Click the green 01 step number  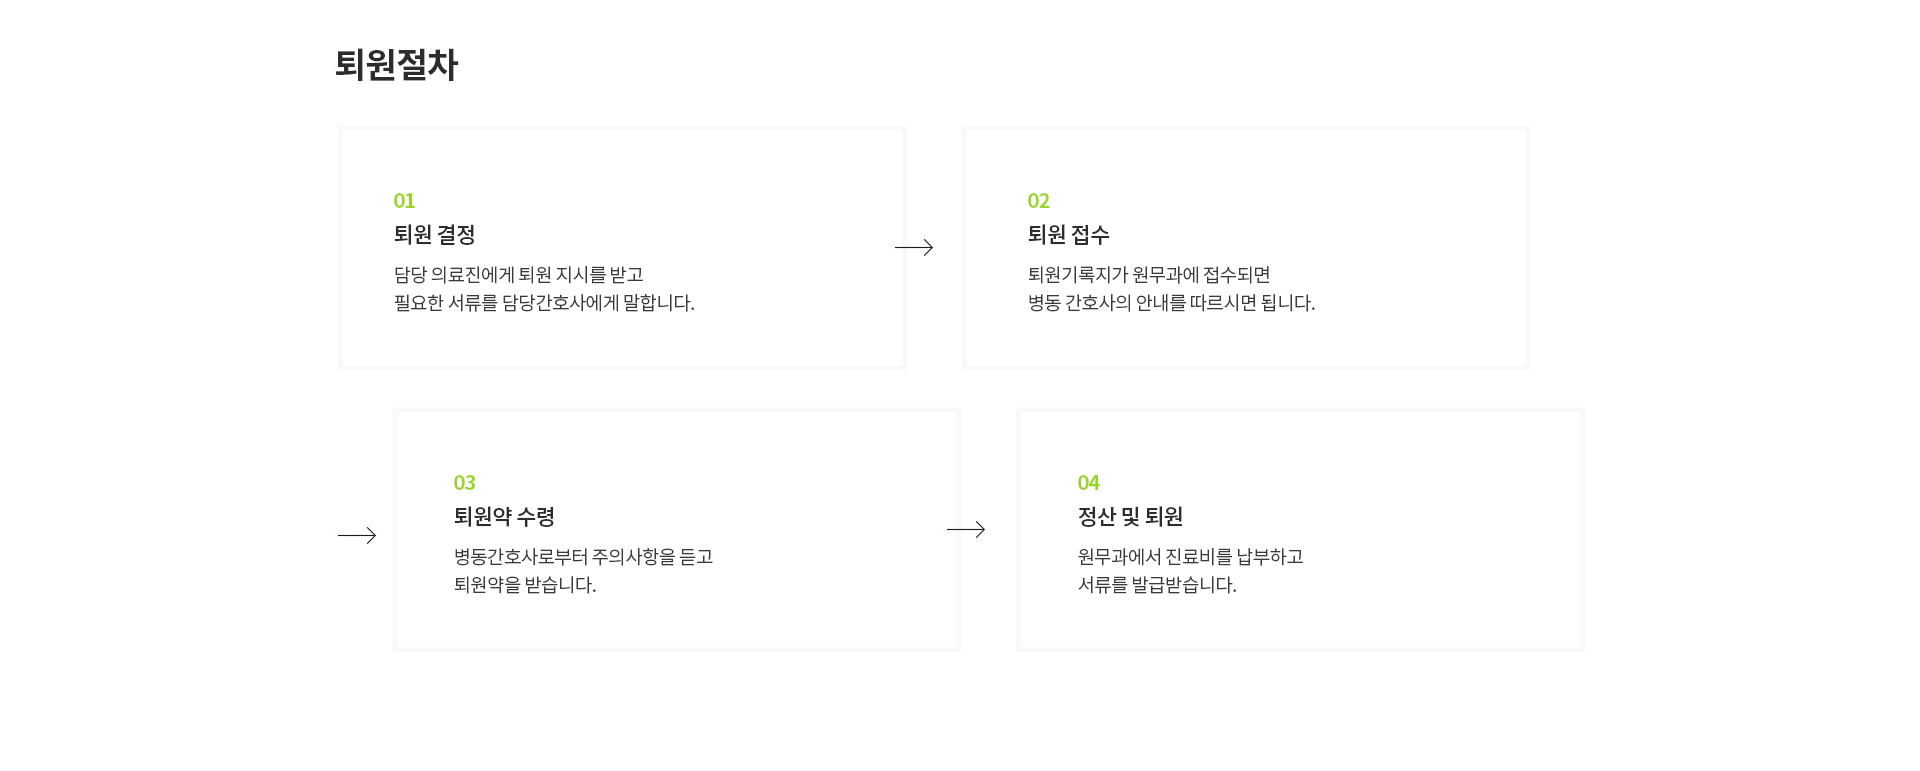click(x=404, y=201)
